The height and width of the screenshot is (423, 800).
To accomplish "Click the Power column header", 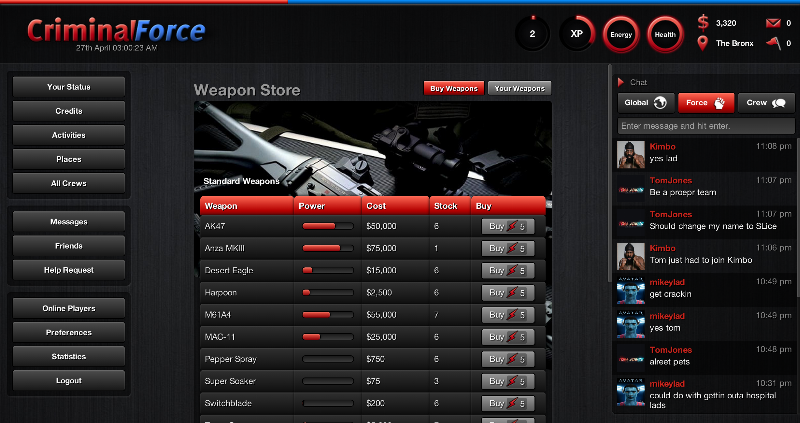I will coord(328,206).
